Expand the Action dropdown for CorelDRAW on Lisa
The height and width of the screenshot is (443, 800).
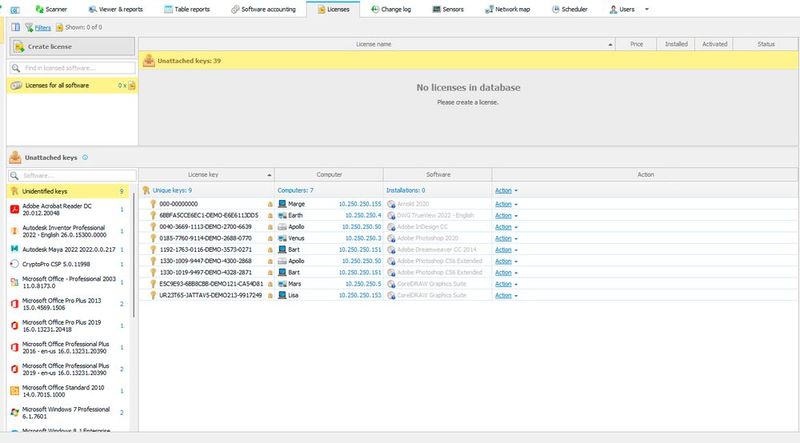pos(506,296)
